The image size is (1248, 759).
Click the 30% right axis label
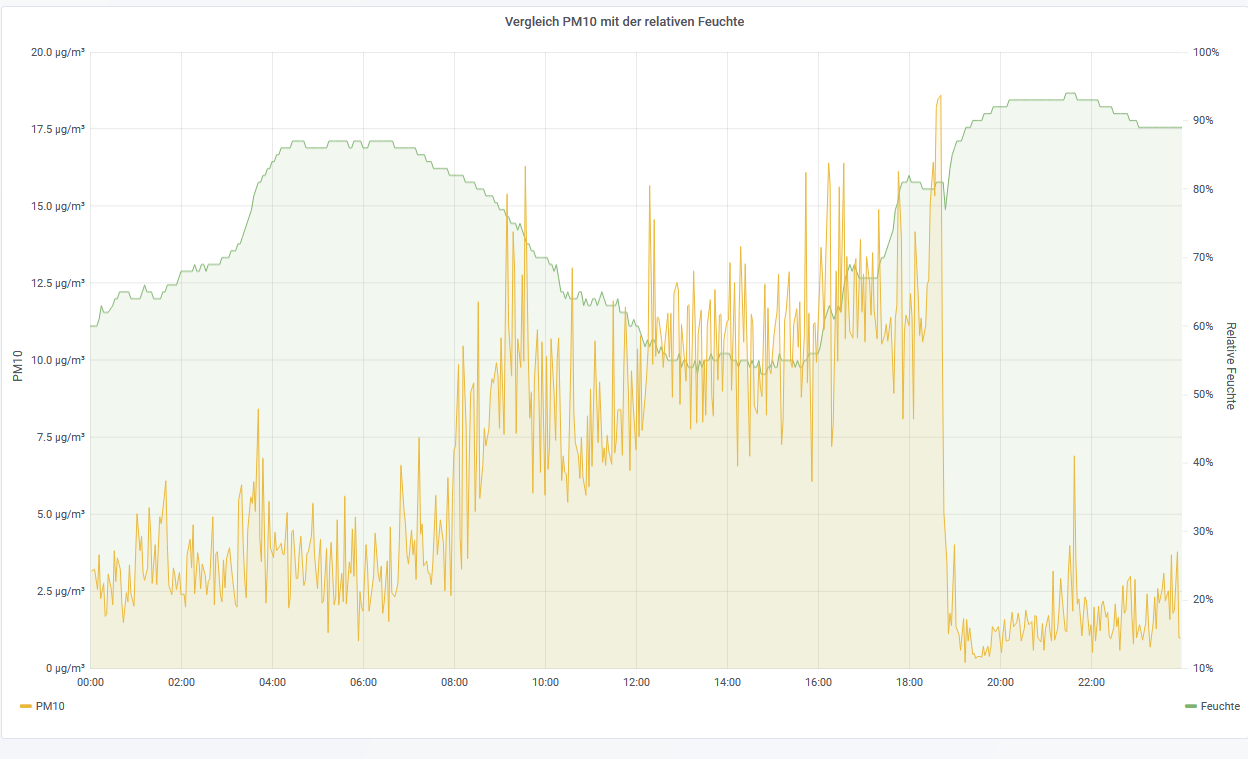point(1203,531)
